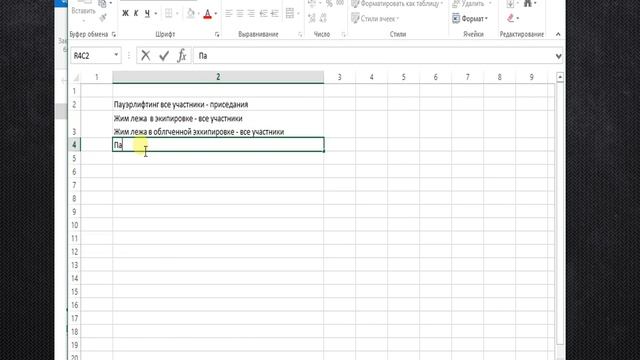Toggle italic (К) formatting
640x360 pixels.
pos(136,13)
